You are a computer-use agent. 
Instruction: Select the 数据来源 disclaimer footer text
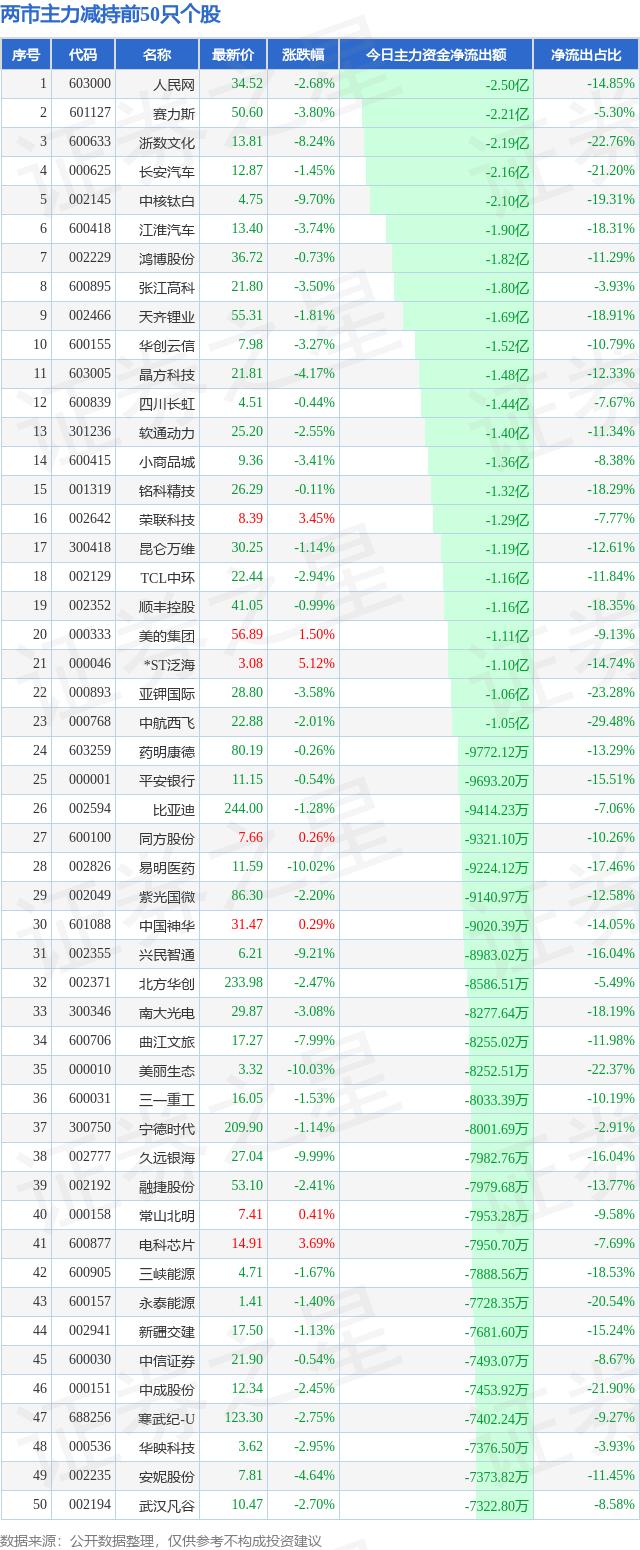[x=162, y=1540]
